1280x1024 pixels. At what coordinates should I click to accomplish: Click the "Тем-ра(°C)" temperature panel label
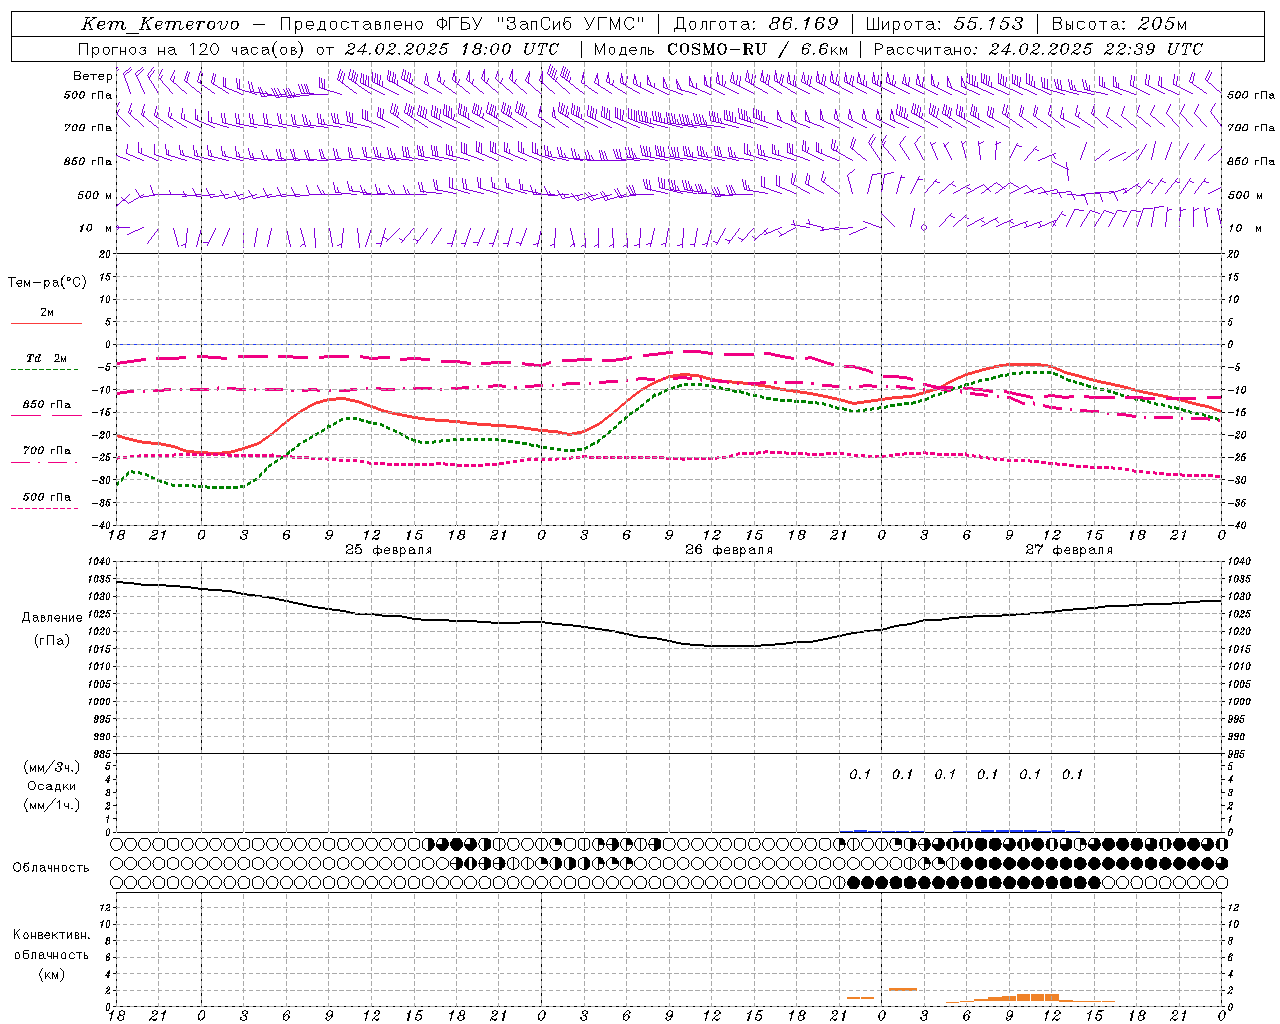pos(47,283)
